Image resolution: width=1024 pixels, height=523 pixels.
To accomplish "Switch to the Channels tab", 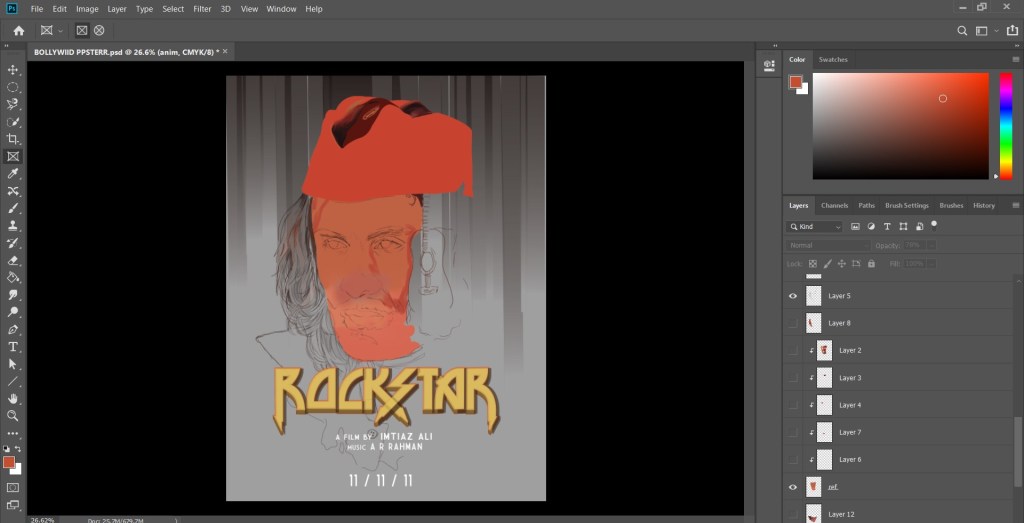I will point(834,205).
